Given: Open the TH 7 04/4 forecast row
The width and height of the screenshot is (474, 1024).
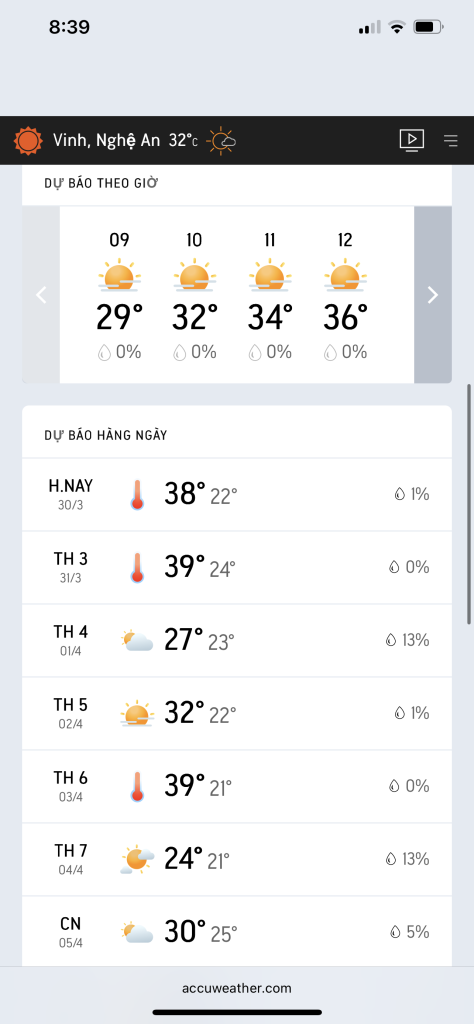Looking at the screenshot, I should tap(237, 859).
